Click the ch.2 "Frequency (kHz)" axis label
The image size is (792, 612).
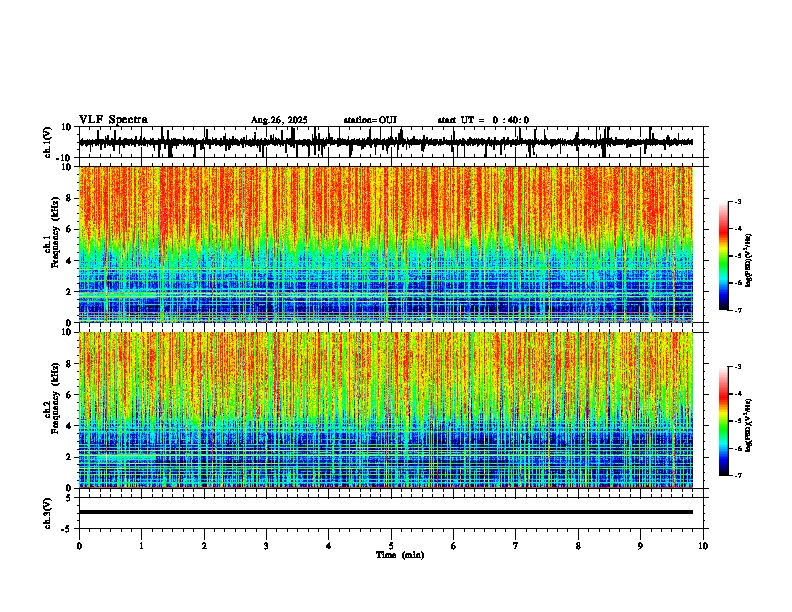[55, 398]
